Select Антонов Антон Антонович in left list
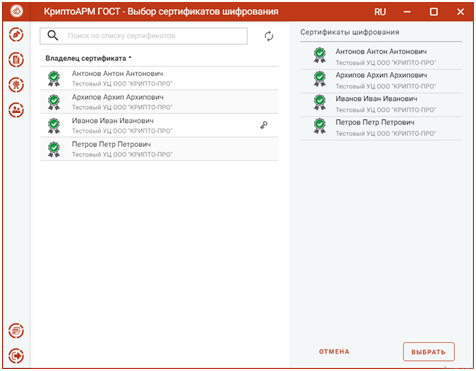This screenshot has height=371, width=476. pos(159,78)
